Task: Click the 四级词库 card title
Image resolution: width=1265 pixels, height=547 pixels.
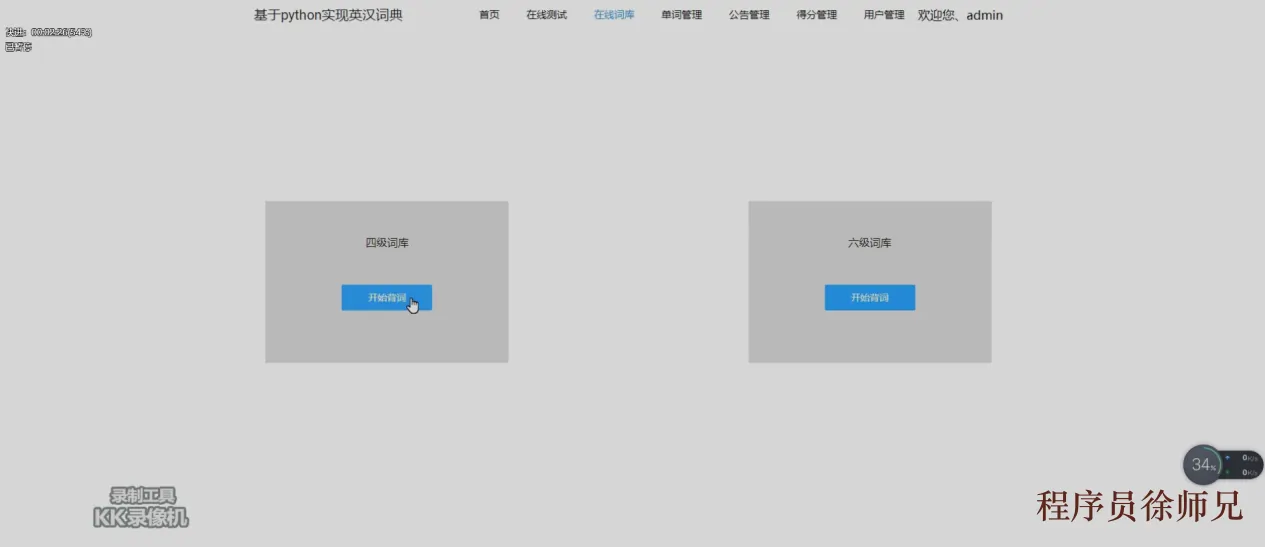Action: pyautogui.click(x=387, y=243)
